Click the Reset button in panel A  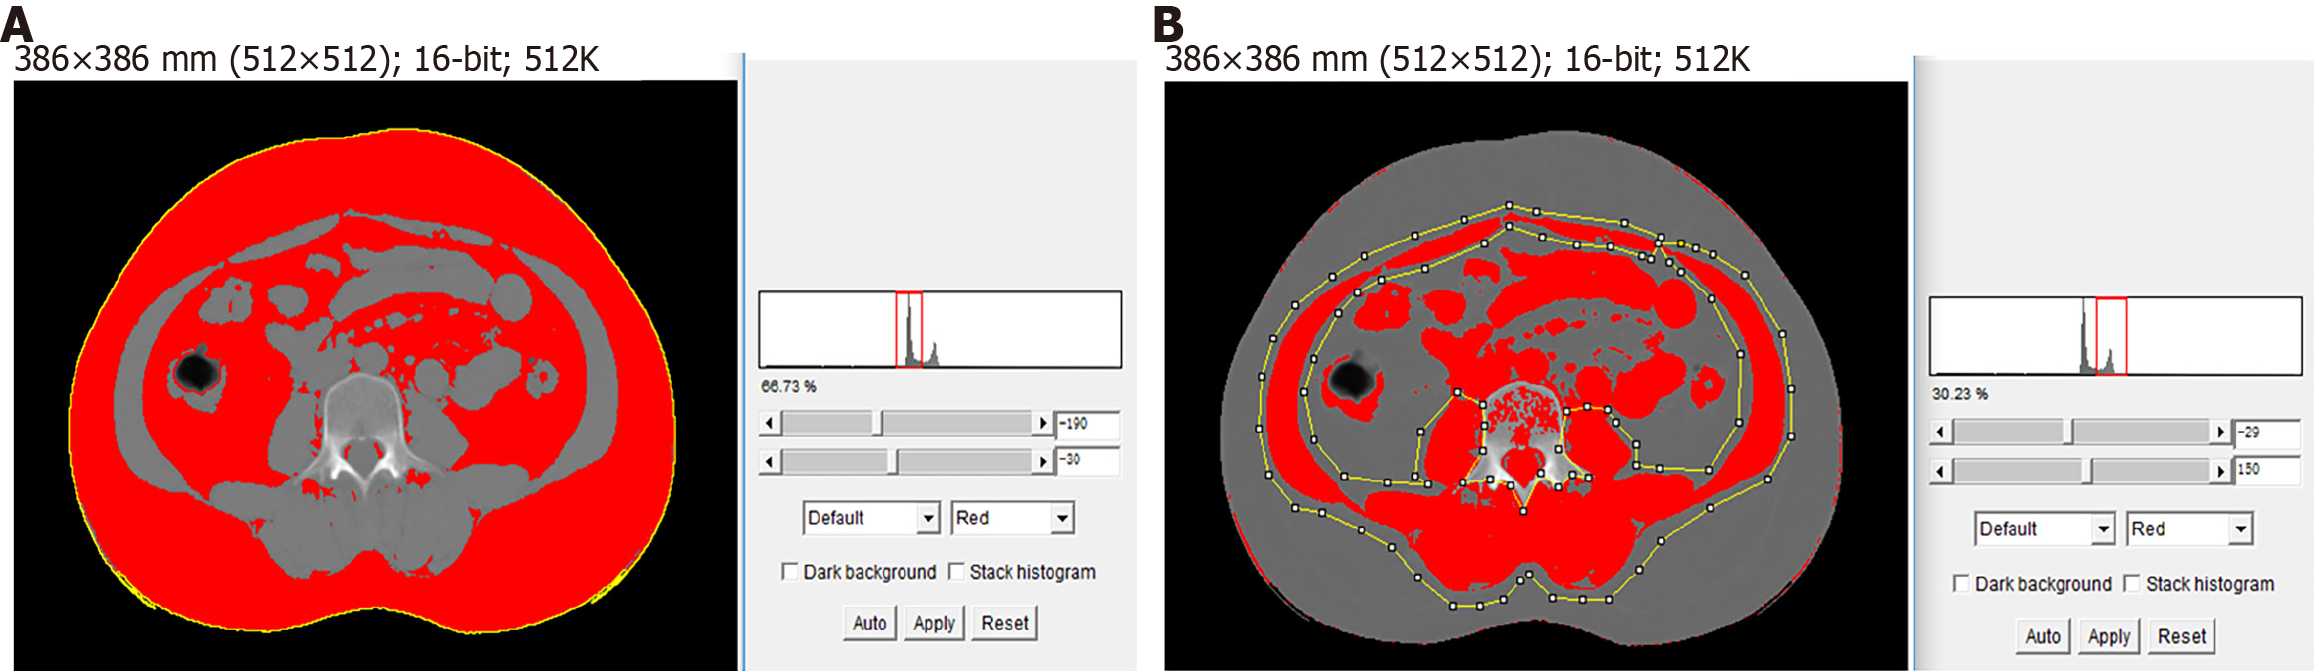coord(1005,623)
